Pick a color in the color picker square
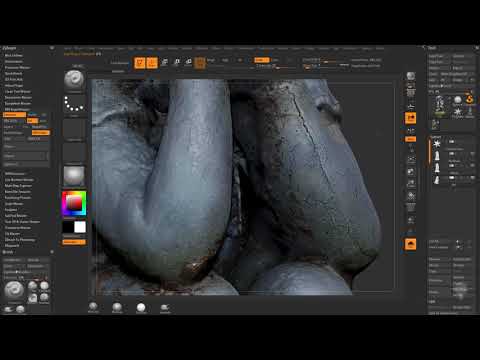 pyautogui.click(x=74, y=203)
